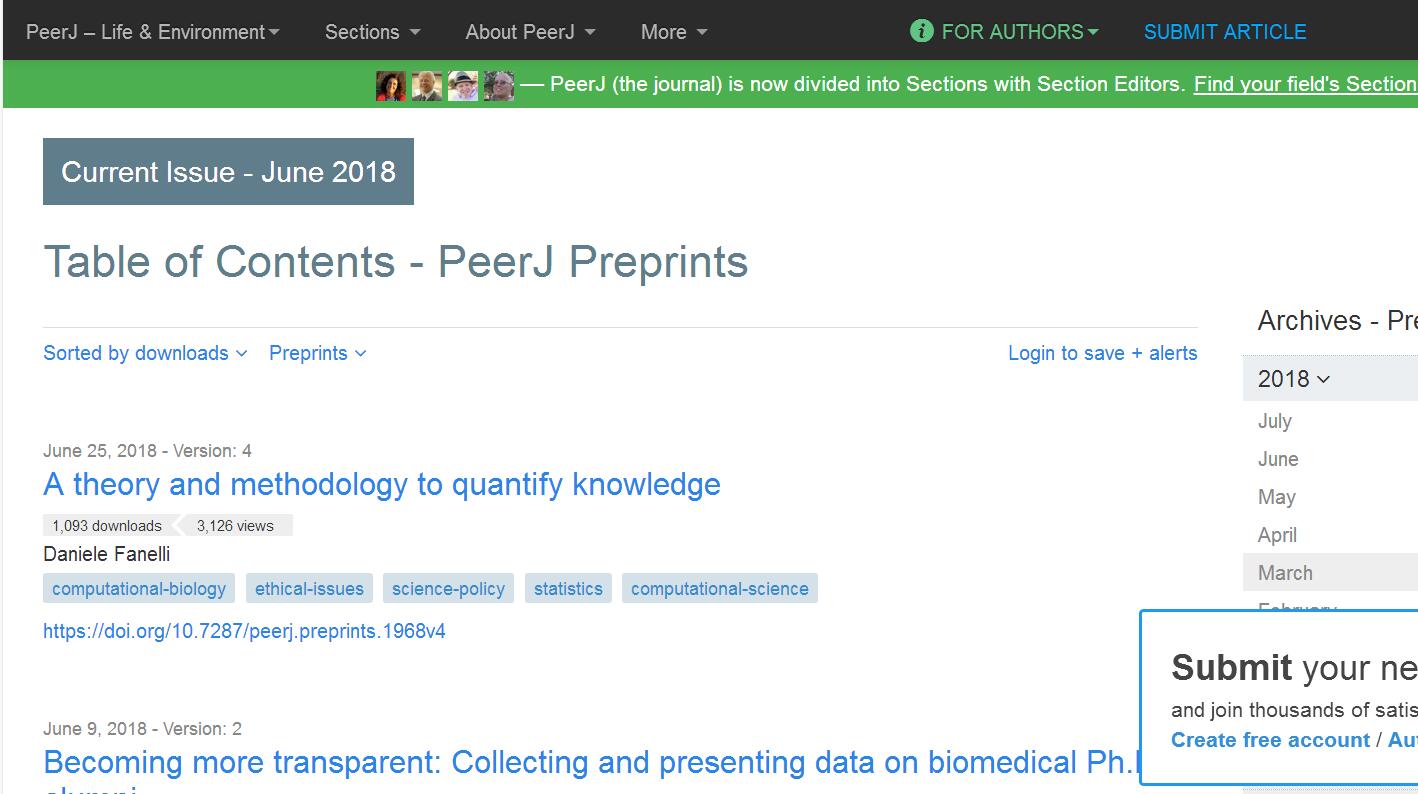Screen dimensions: 1418x794
Task: Click the Current Issue - June 2018 button
Action: point(228,172)
